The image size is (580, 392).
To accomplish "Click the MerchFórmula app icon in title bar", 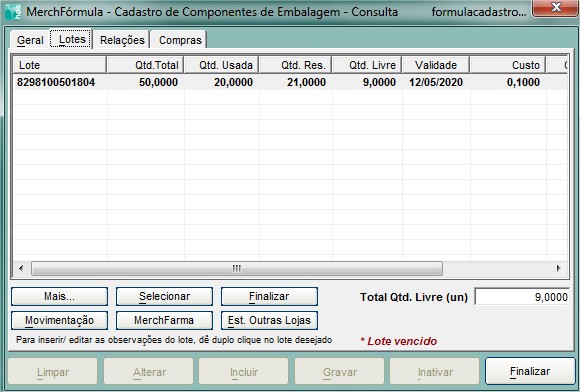I will (13, 12).
